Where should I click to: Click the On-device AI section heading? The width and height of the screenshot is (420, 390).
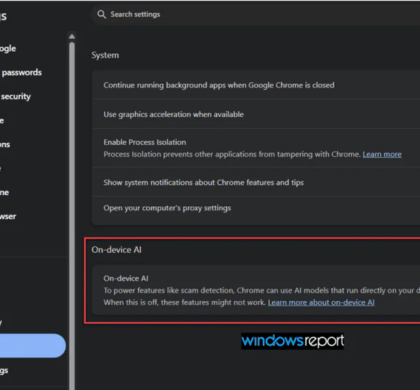pyautogui.click(x=116, y=250)
